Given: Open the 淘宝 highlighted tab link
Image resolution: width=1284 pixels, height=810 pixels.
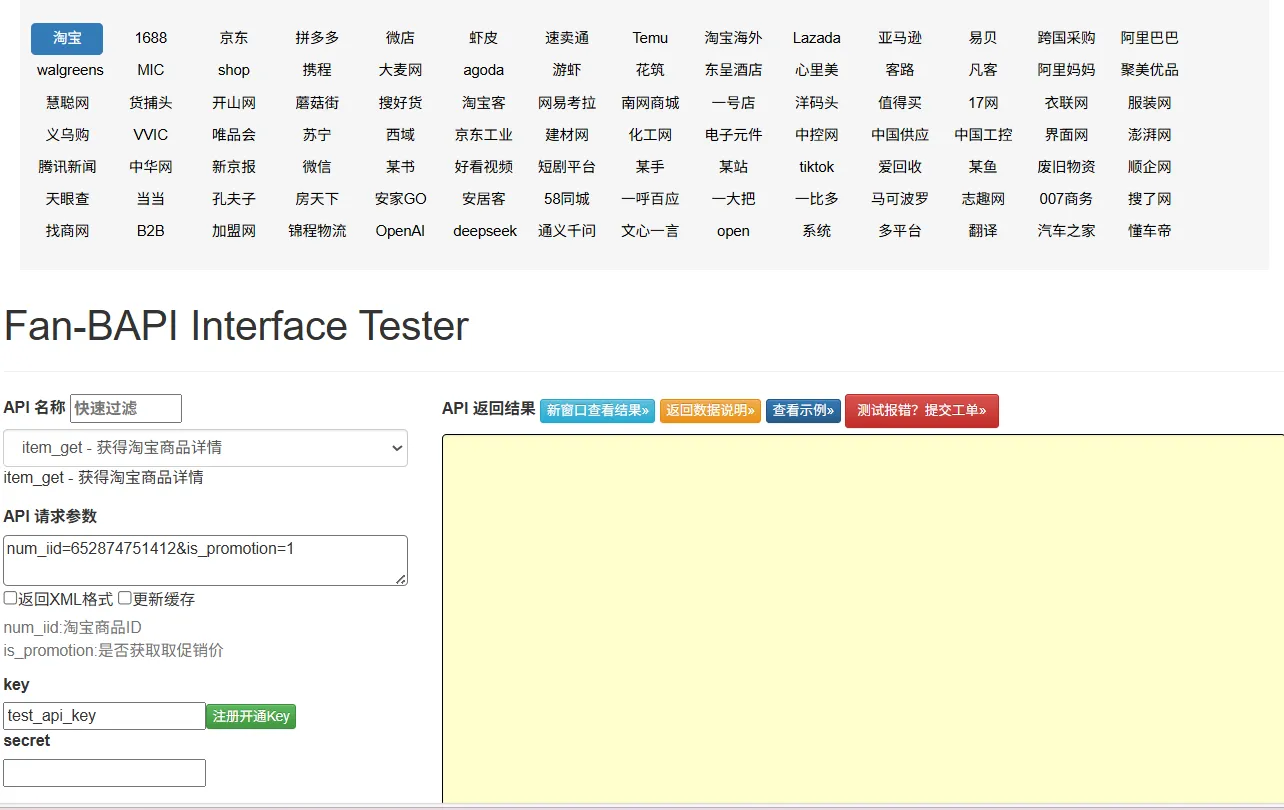Looking at the screenshot, I should coord(66,37).
